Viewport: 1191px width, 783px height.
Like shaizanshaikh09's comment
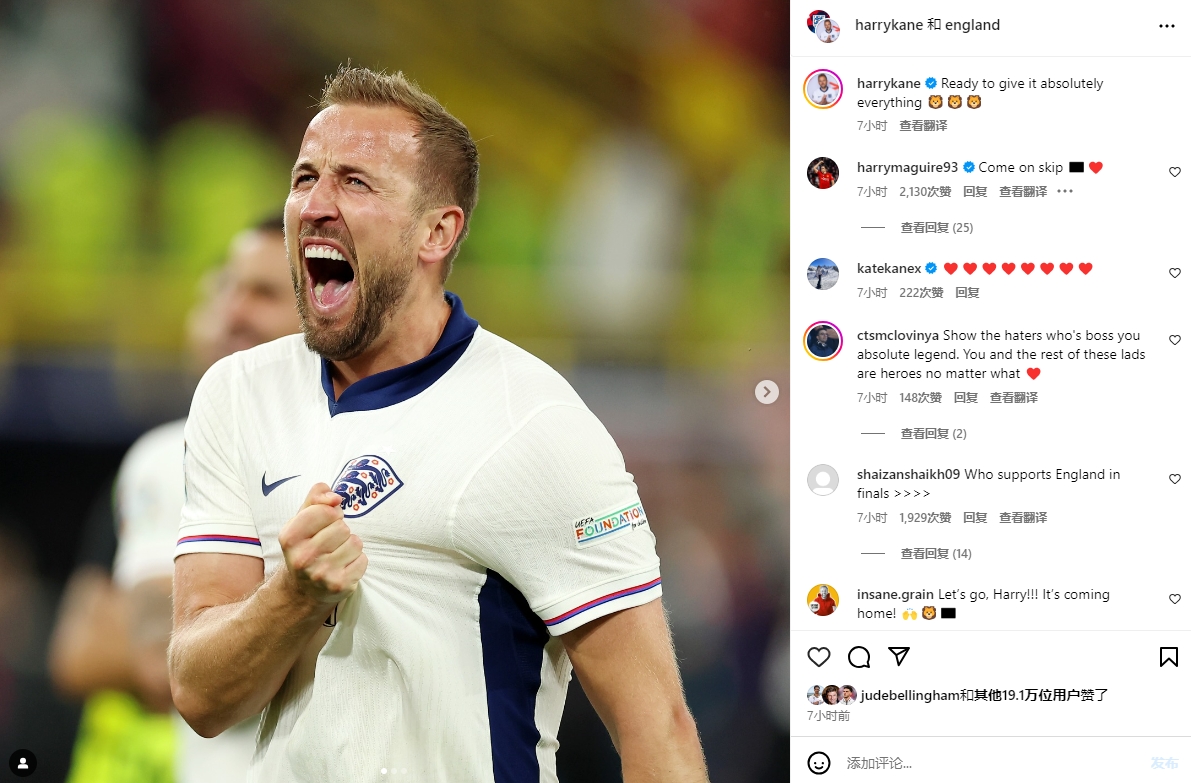1174,479
